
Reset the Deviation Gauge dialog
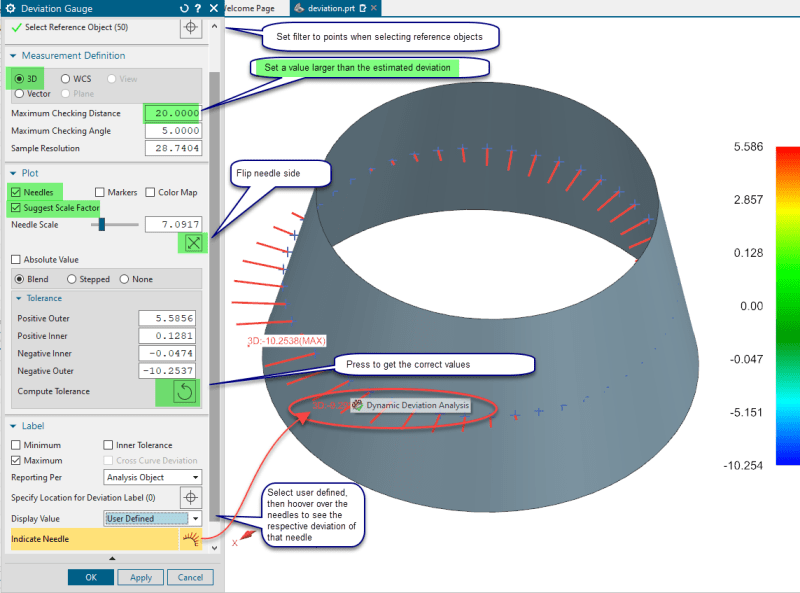[x=184, y=8]
